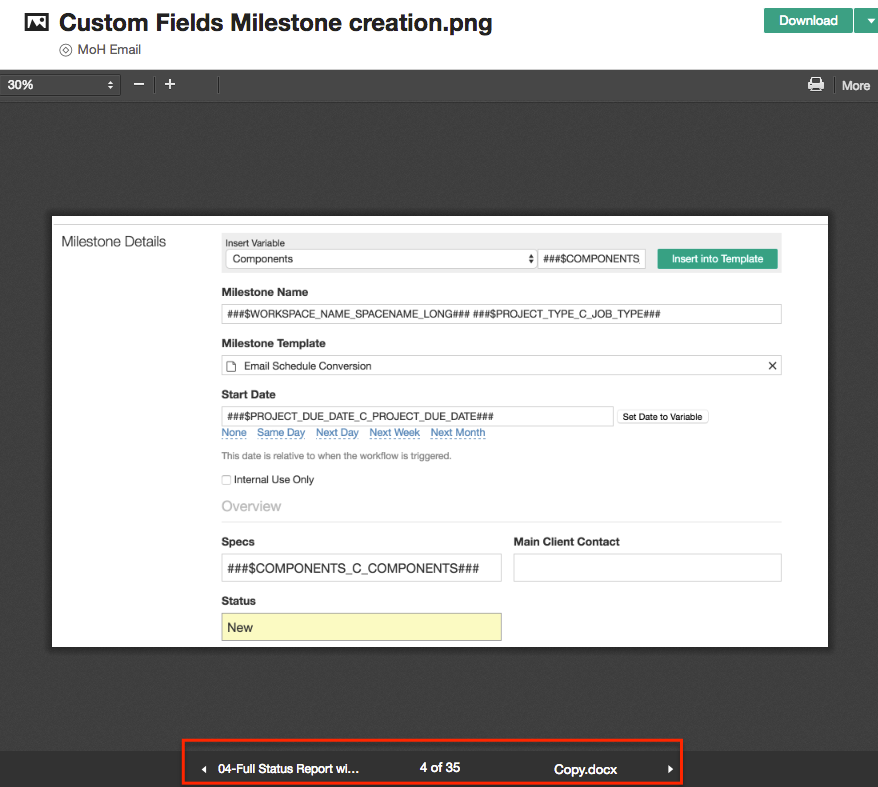Go to next file with right arrow
Image resolution: width=878 pixels, height=787 pixels.
click(x=670, y=770)
